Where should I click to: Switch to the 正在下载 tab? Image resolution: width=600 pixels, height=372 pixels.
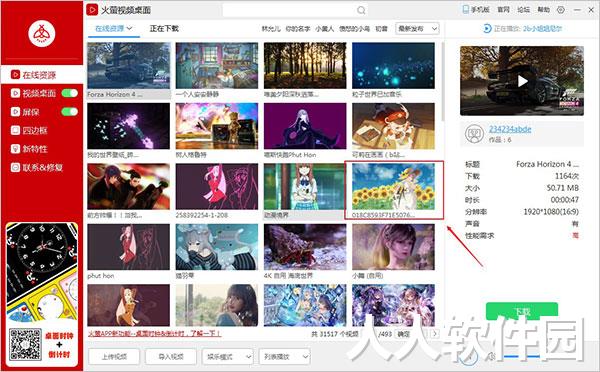pyautogui.click(x=164, y=29)
